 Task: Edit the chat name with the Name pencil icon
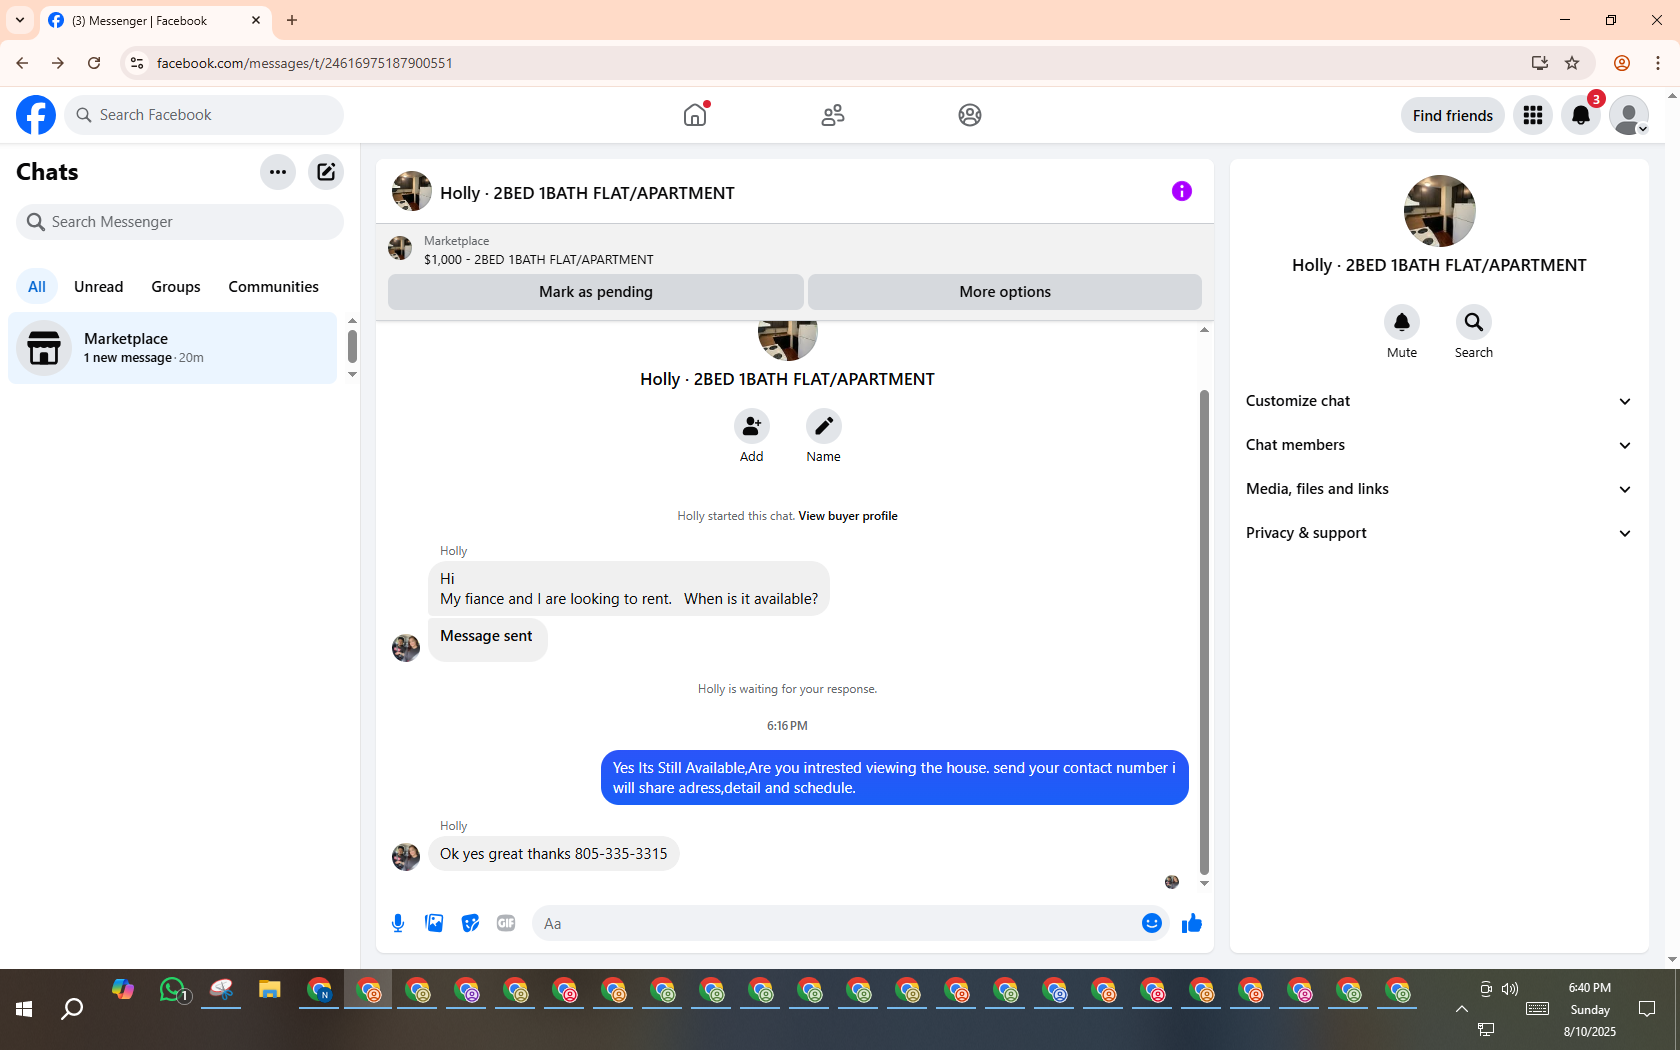(824, 427)
